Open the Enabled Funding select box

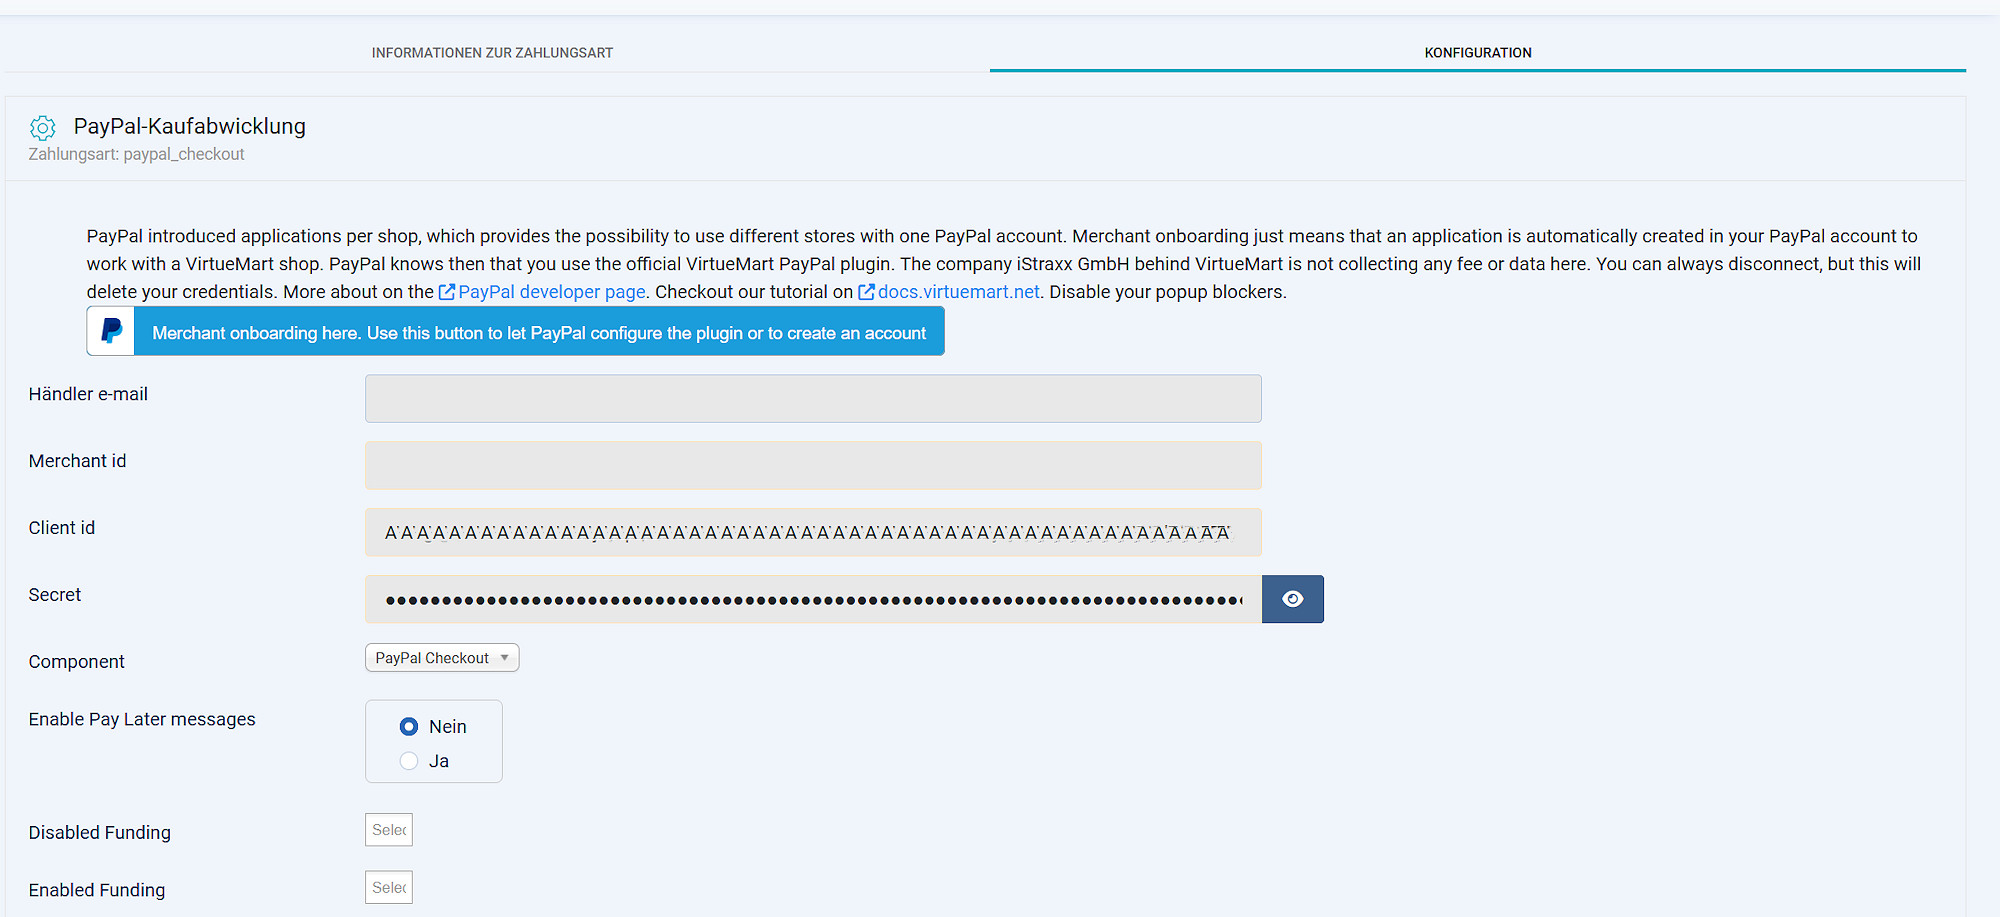tap(389, 888)
